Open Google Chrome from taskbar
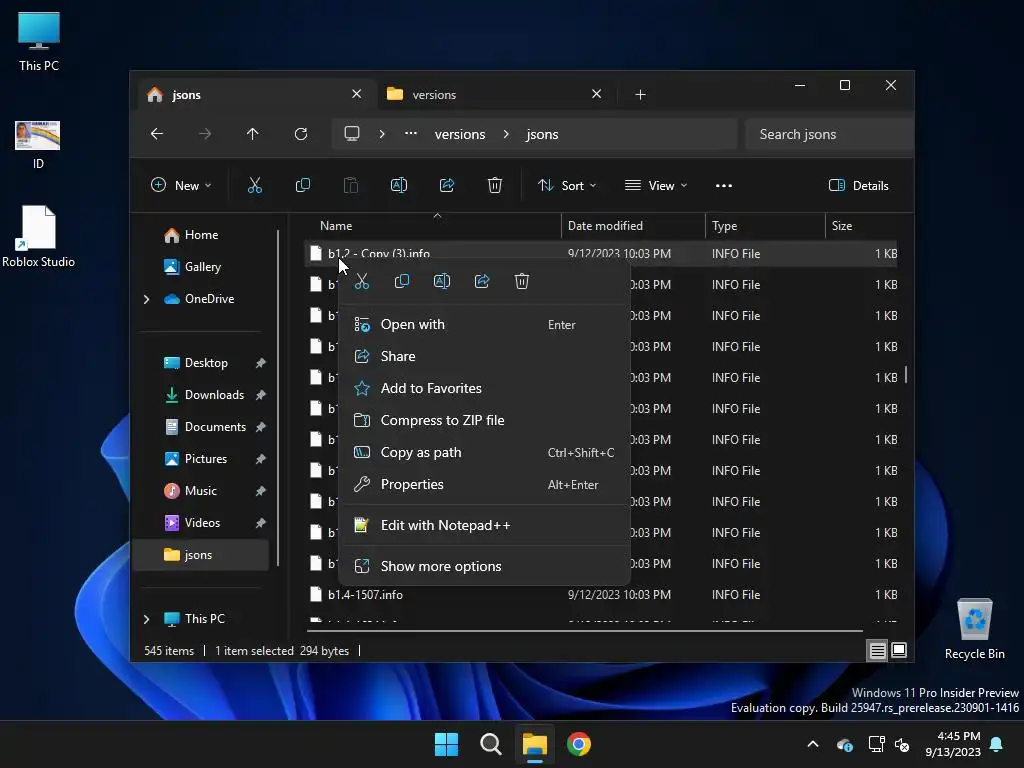 click(x=579, y=744)
